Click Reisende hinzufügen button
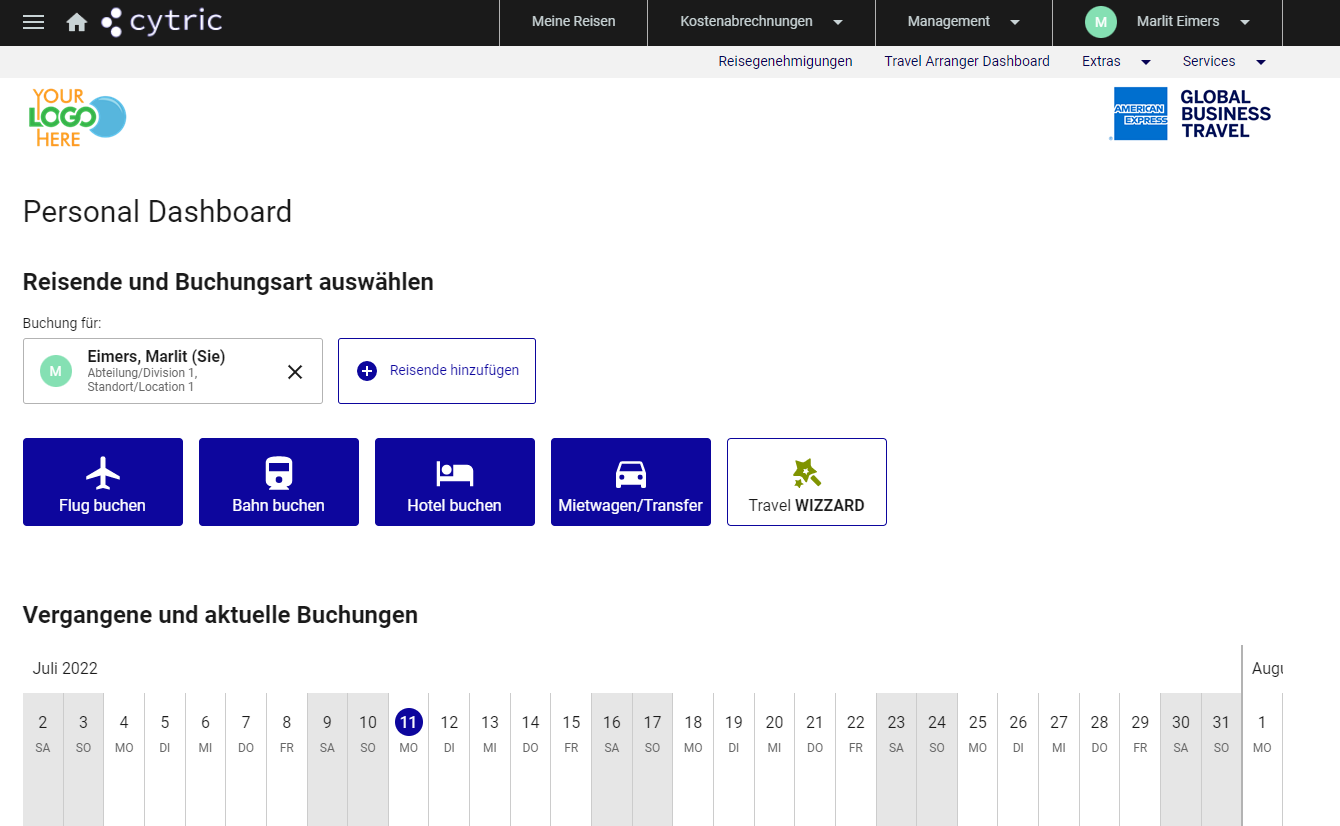This screenshot has height=826, width=1340. [x=437, y=371]
